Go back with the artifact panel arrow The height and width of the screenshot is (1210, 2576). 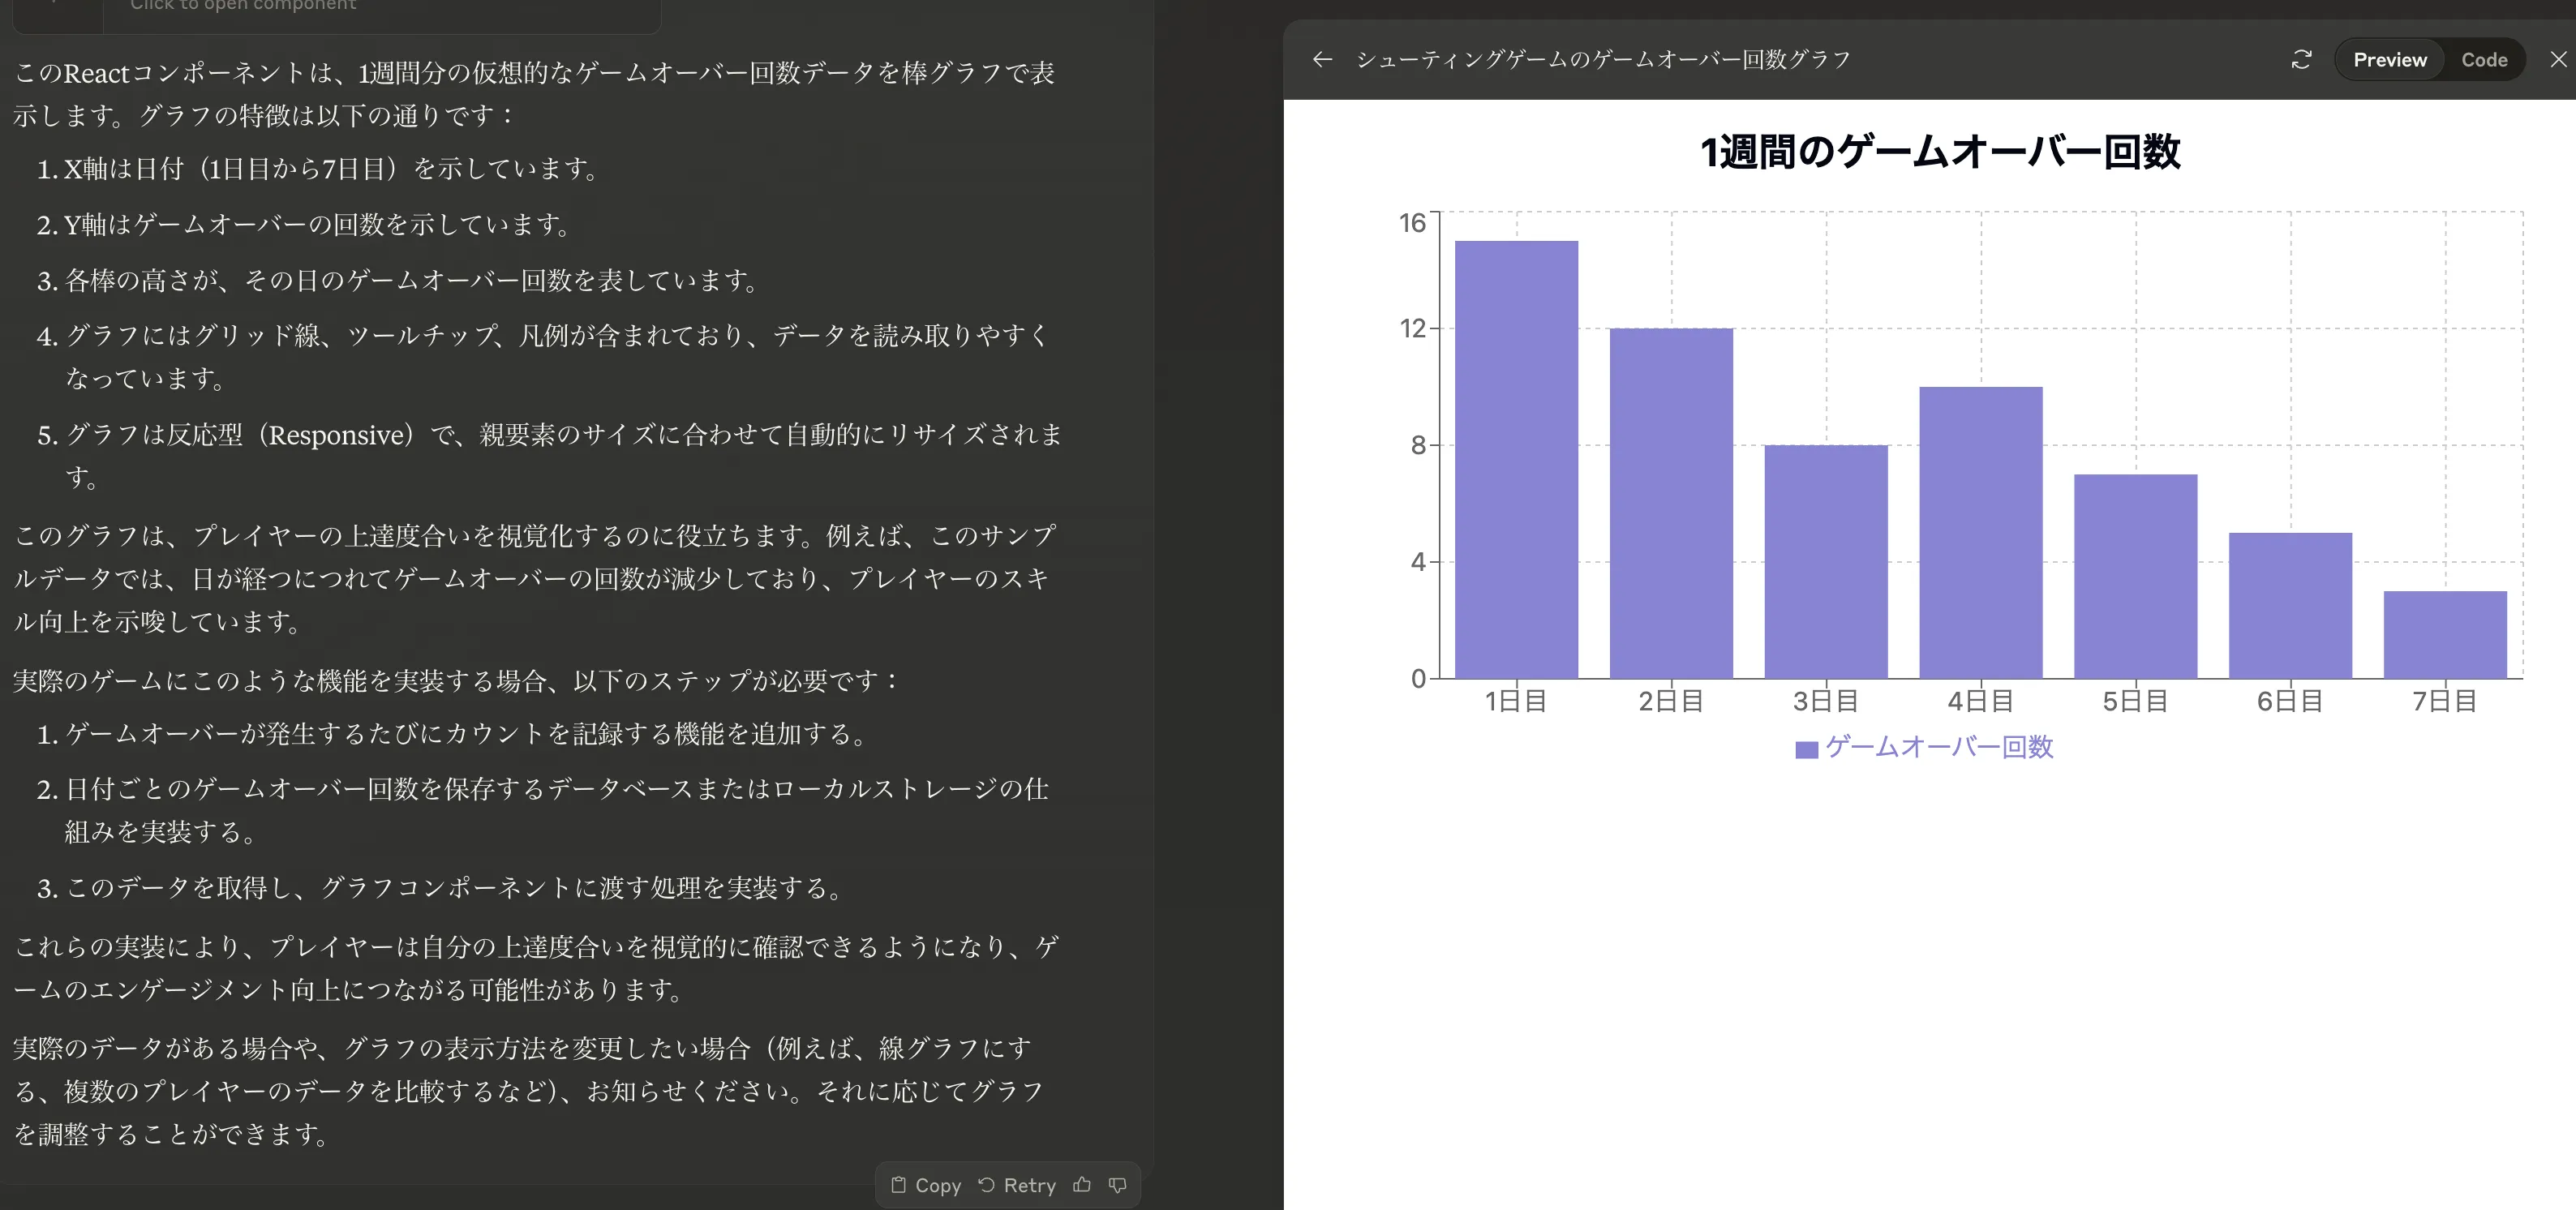click(1322, 60)
